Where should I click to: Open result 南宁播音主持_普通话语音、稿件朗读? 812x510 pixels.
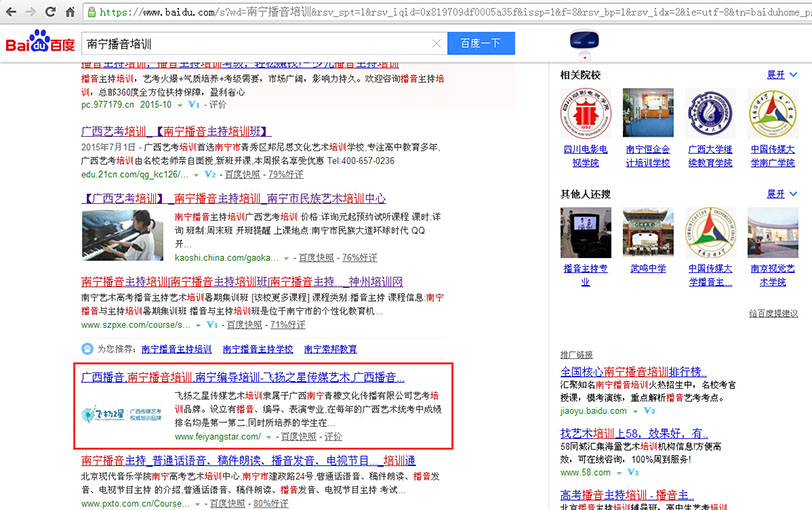(248, 460)
